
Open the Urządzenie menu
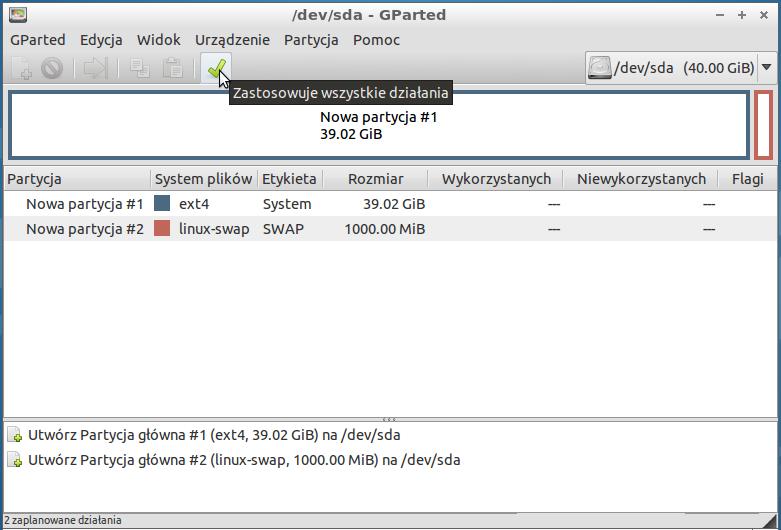click(x=232, y=40)
